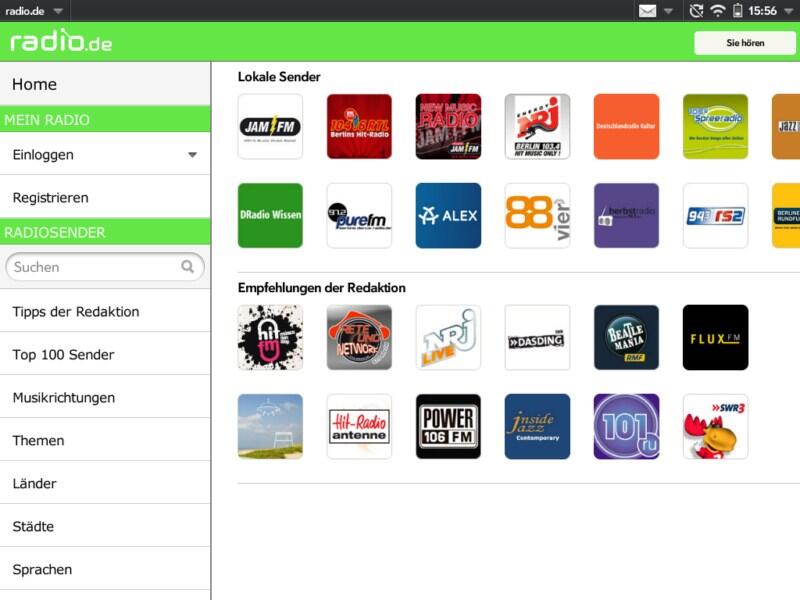The image size is (800, 600).
Task: Open the system menu arrow beside the clock
Action: [789, 11]
